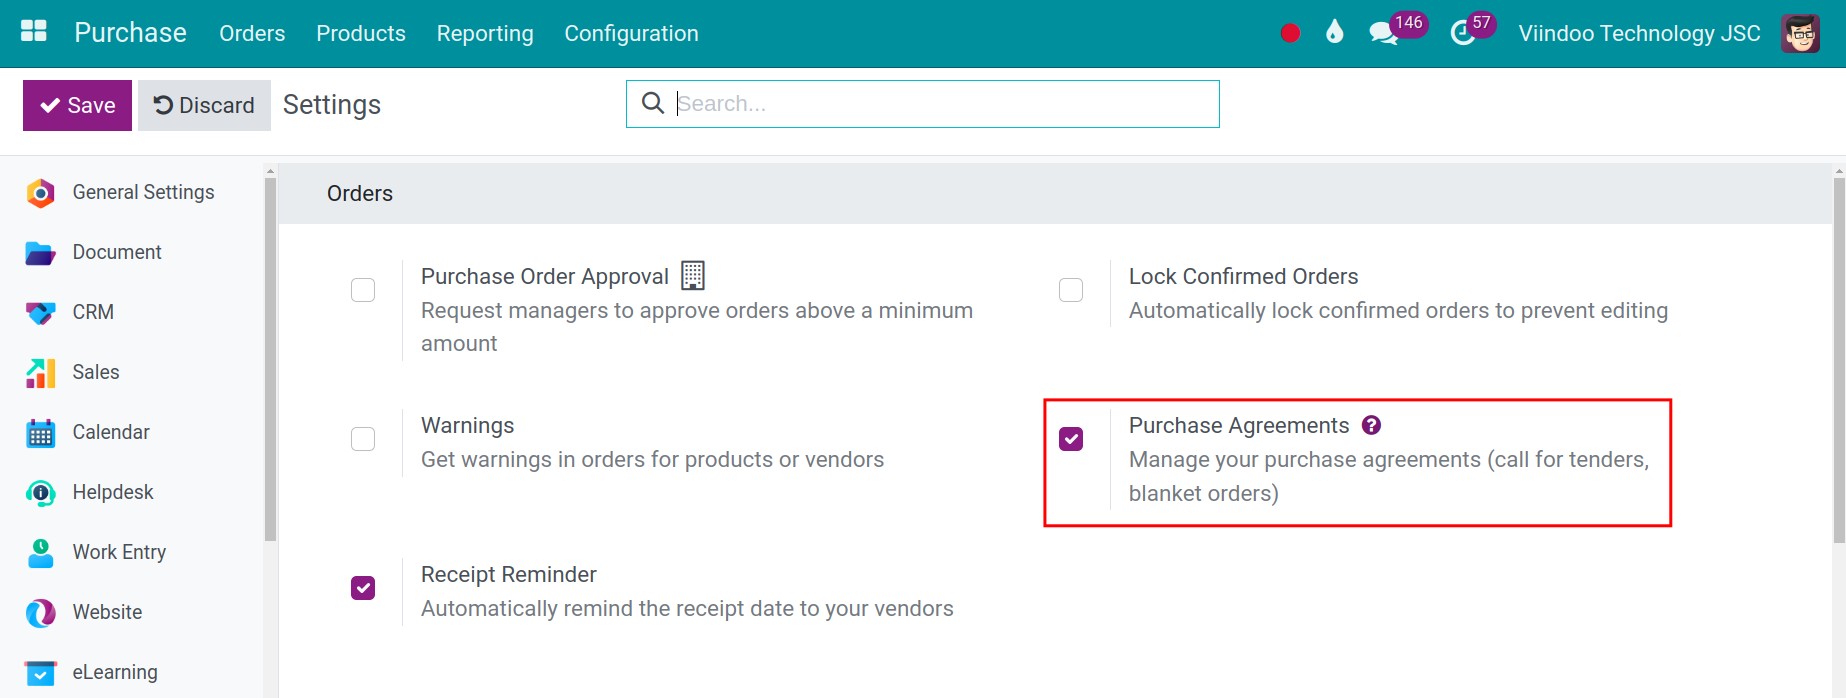Click the Orders section header
The height and width of the screenshot is (698, 1846).
(x=360, y=193)
